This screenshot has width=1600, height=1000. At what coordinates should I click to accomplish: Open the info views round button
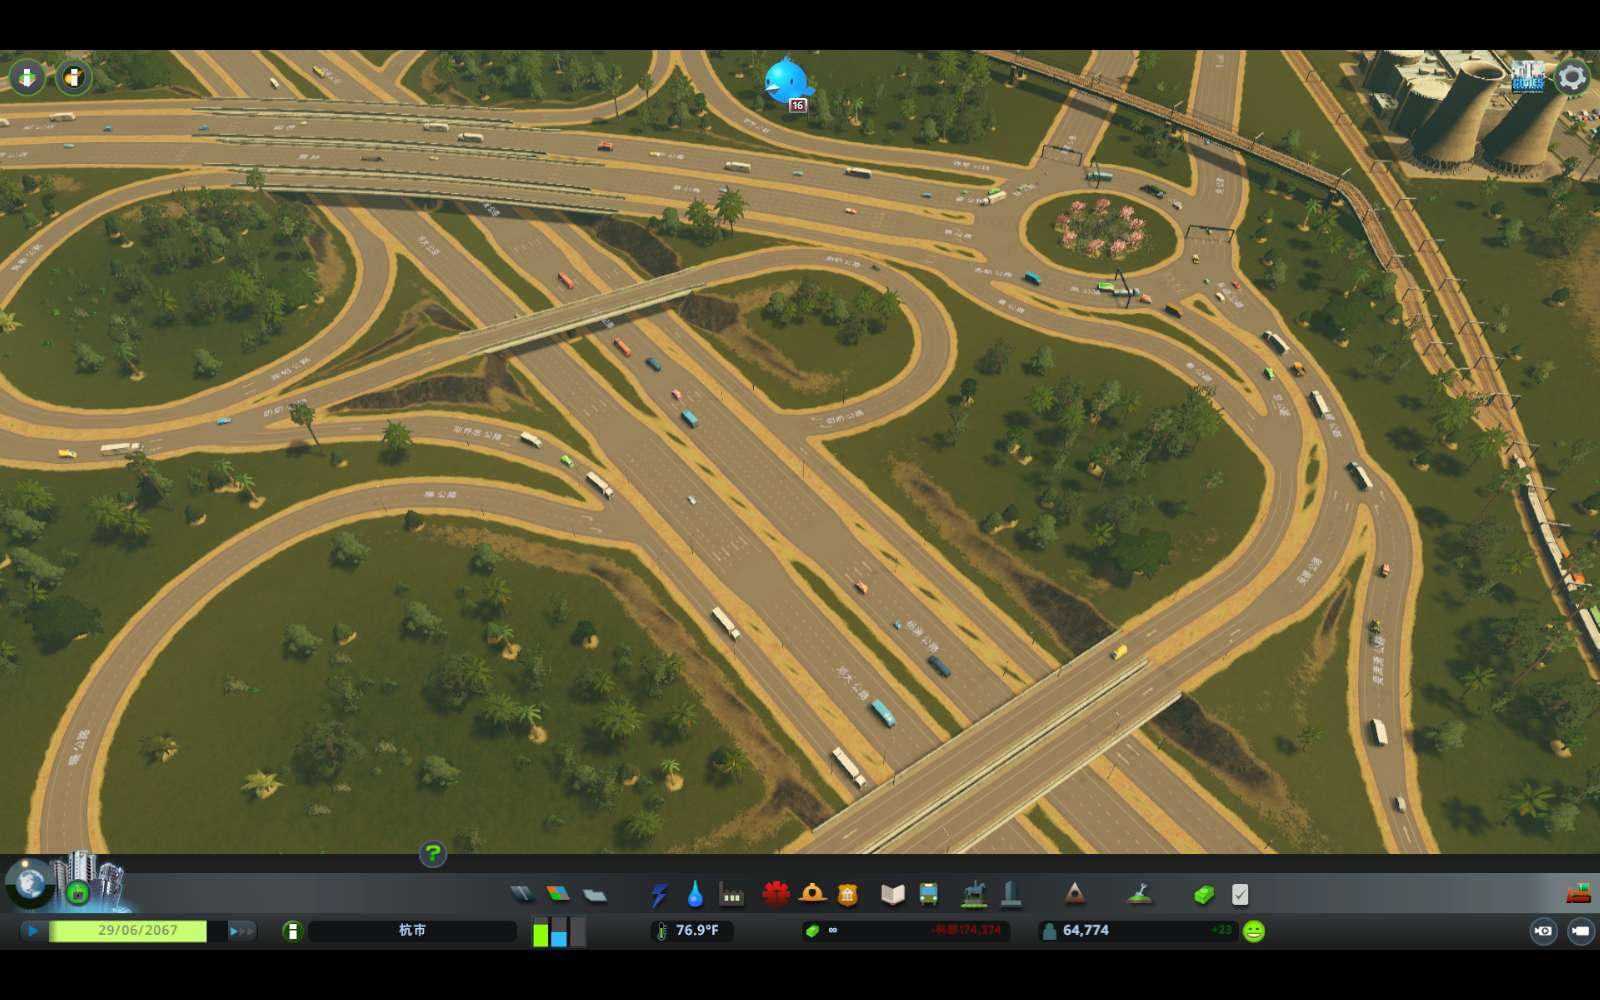click(x=73, y=77)
